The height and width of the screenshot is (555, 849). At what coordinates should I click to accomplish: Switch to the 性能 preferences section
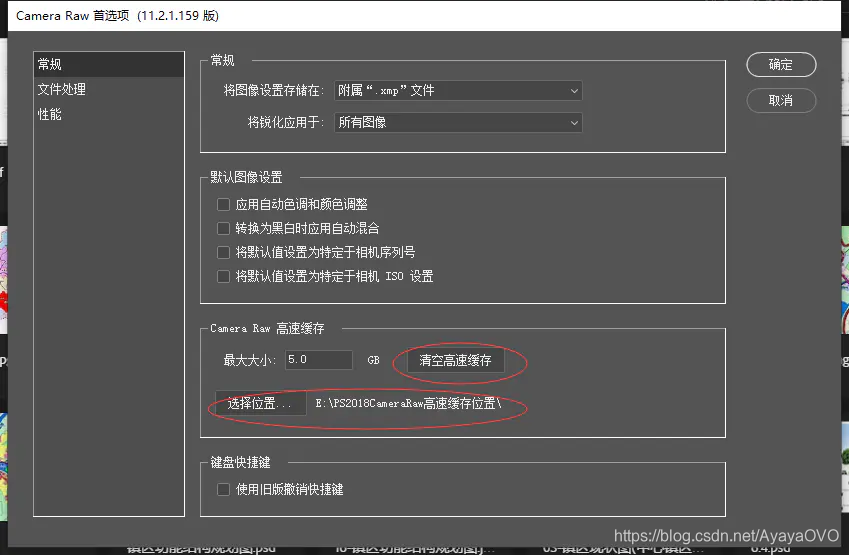(109, 114)
